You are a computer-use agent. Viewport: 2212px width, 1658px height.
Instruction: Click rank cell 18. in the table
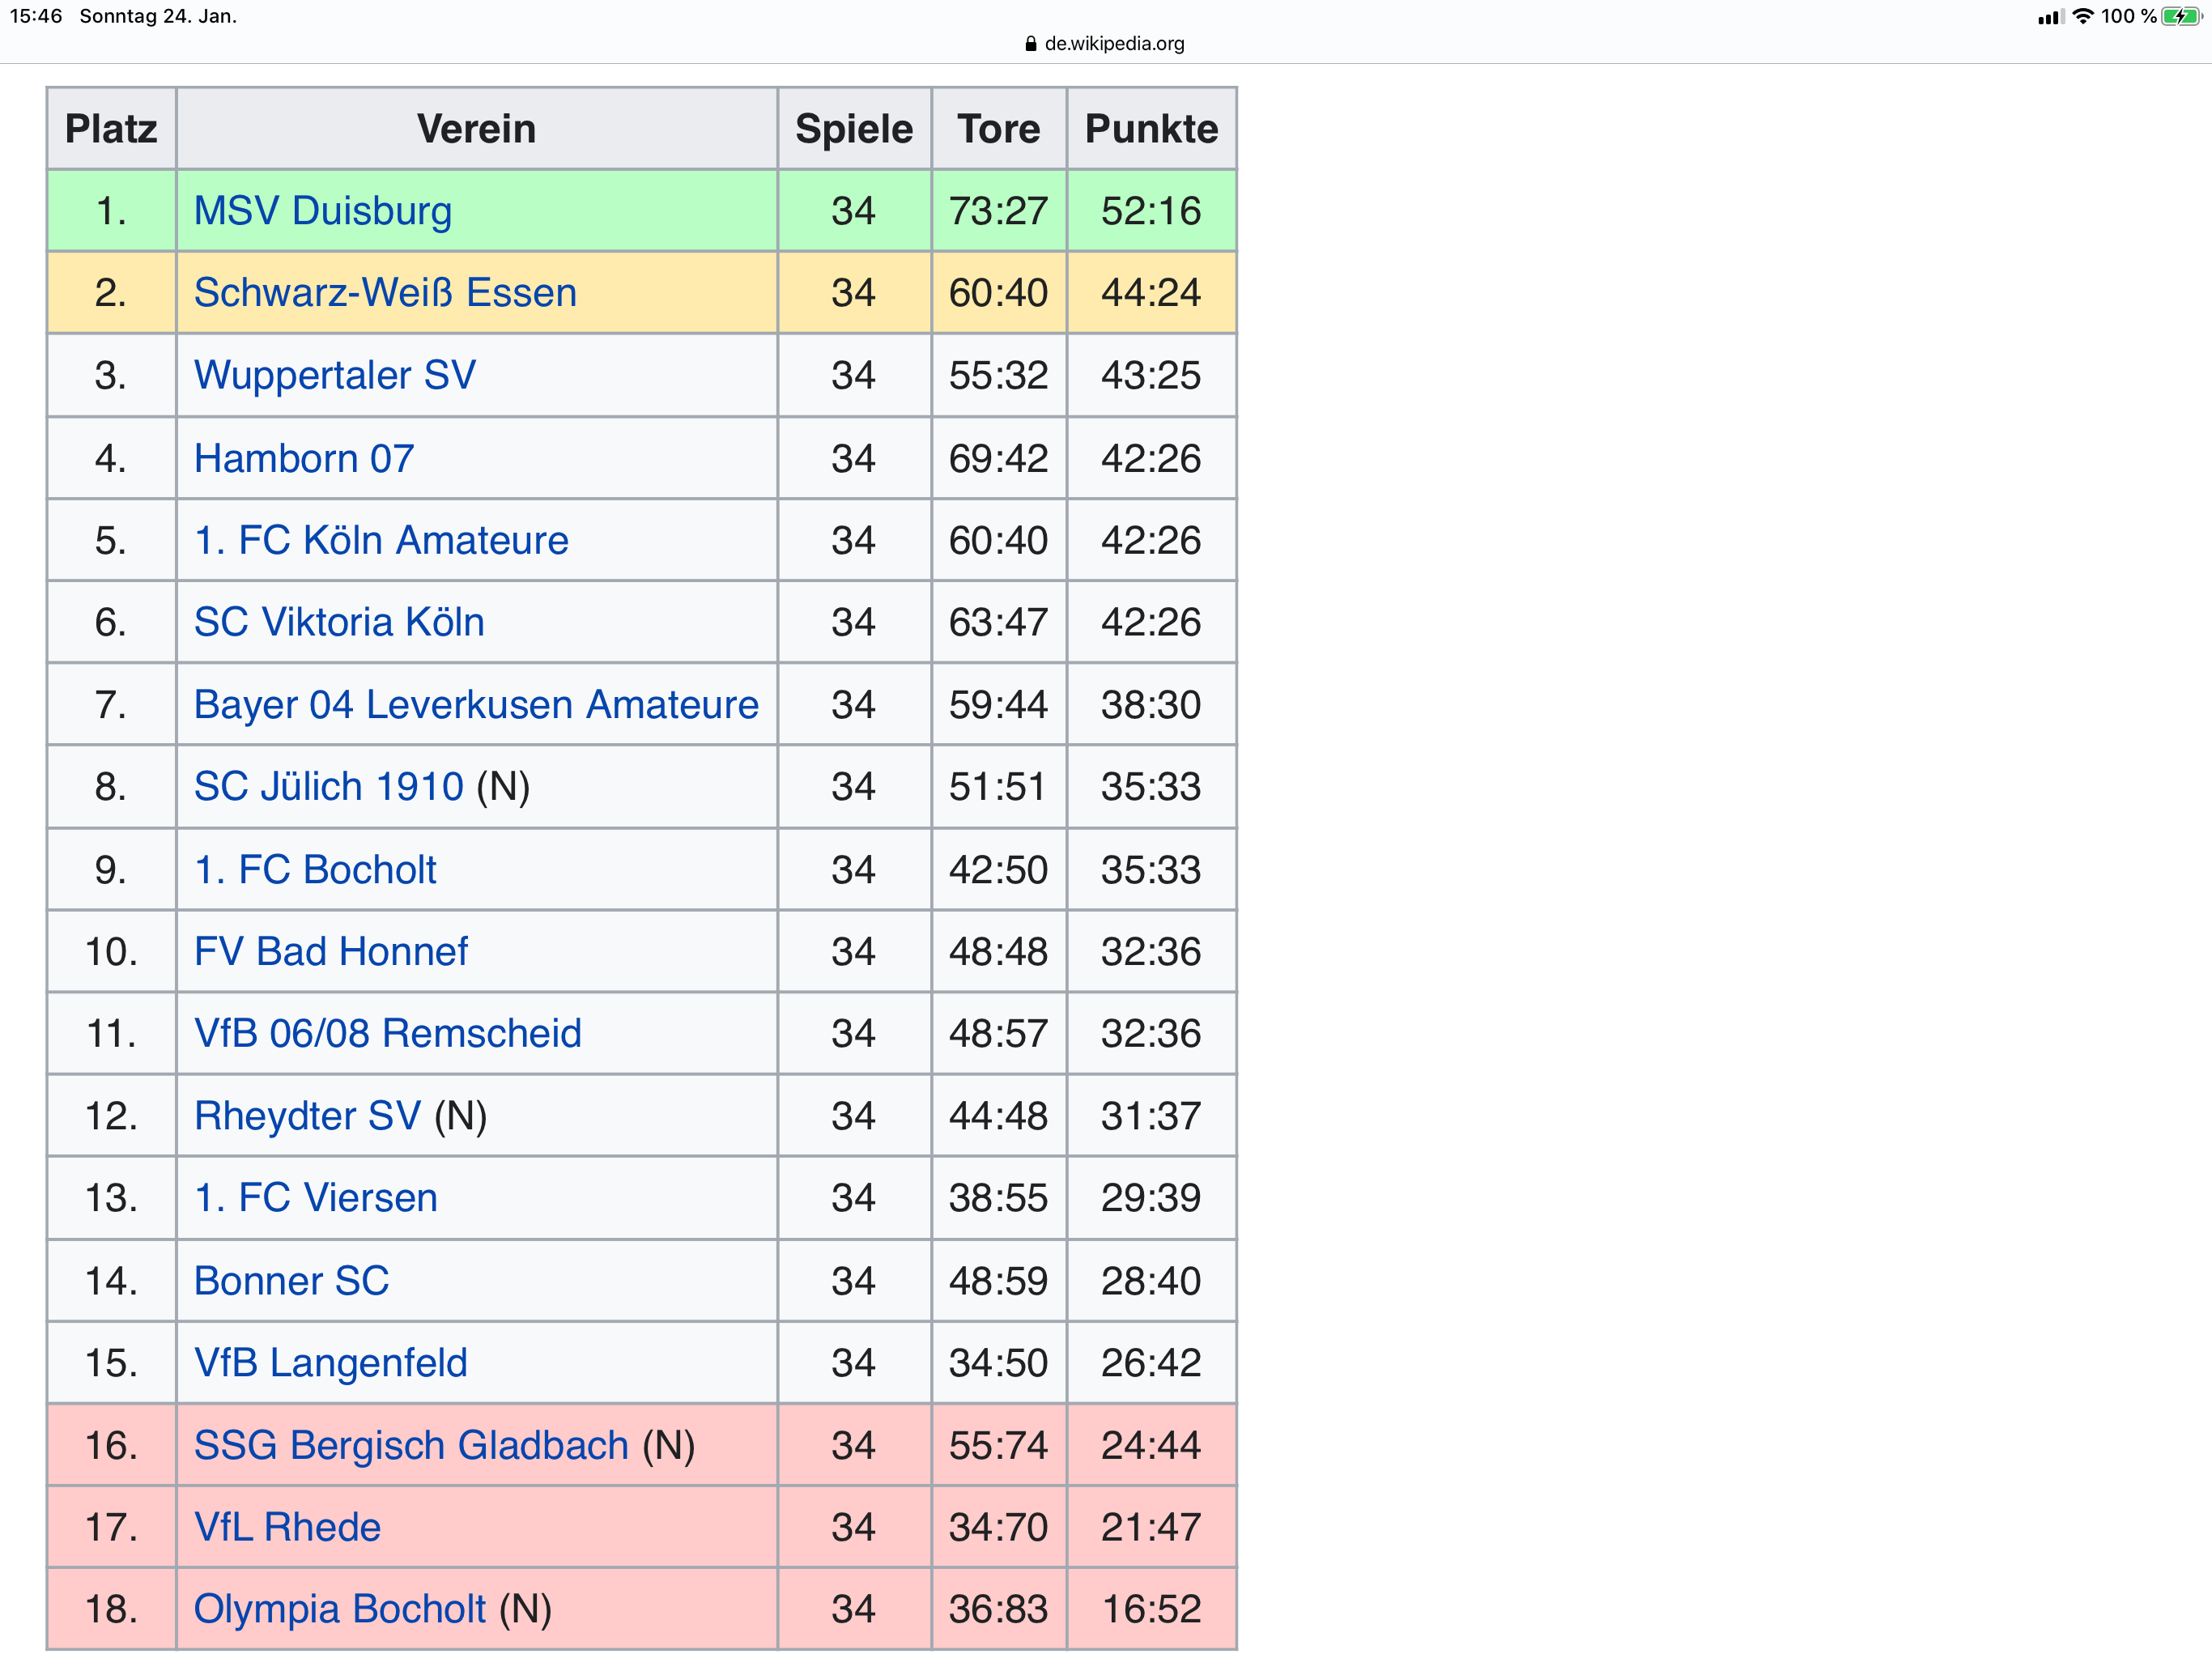tap(111, 1610)
